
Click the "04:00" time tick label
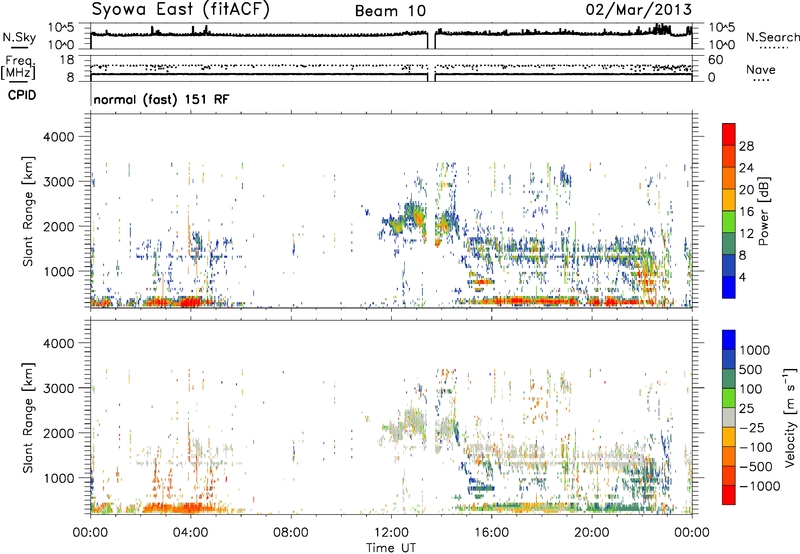(190, 533)
